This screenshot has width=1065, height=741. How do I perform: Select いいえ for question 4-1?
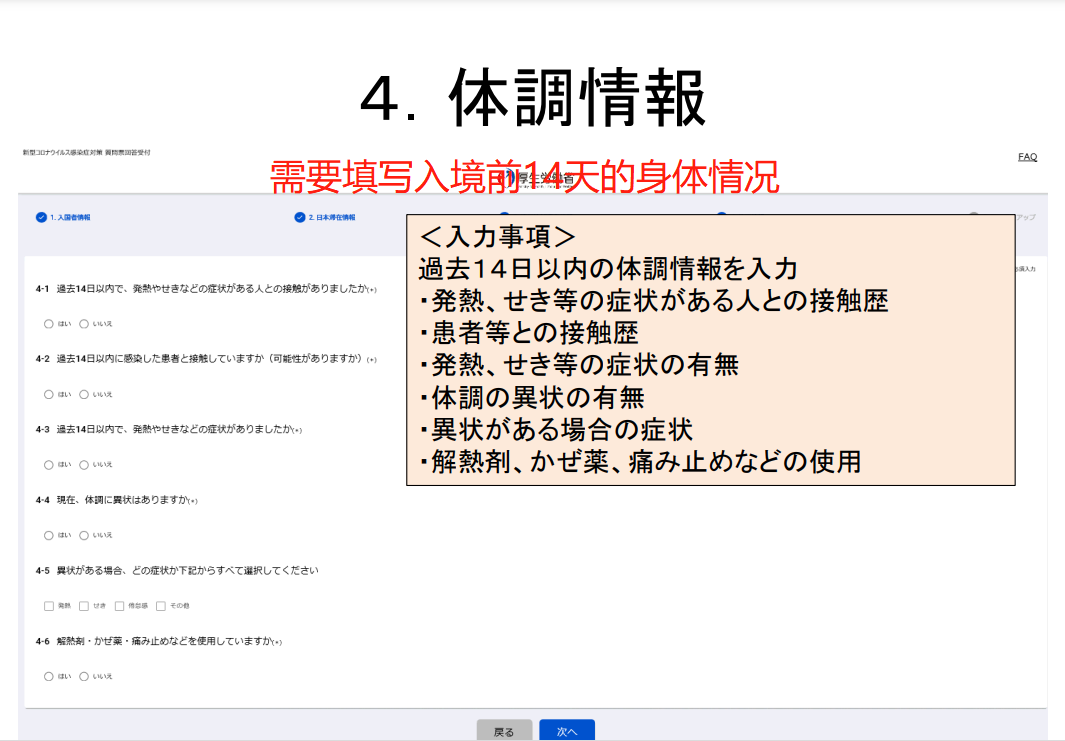pos(85,324)
